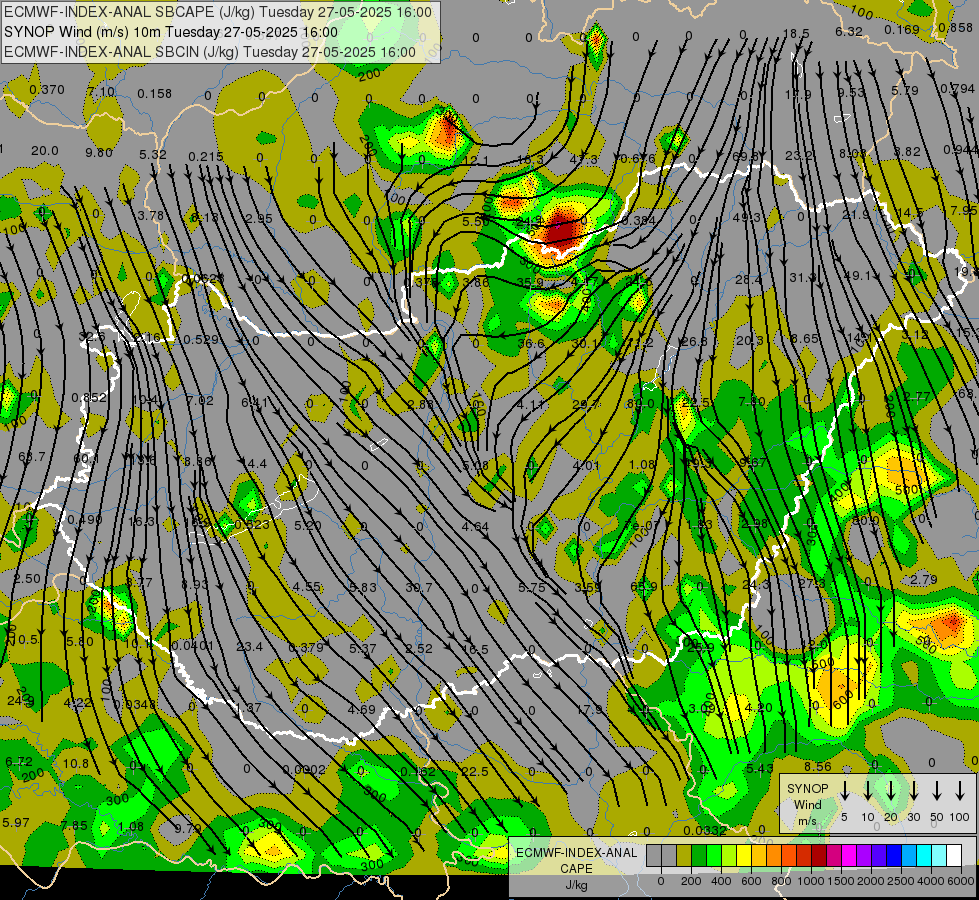The width and height of the screenshot is (979, 900).
Task: Click the map value '9.79'
Action: (x=187, y=829)
